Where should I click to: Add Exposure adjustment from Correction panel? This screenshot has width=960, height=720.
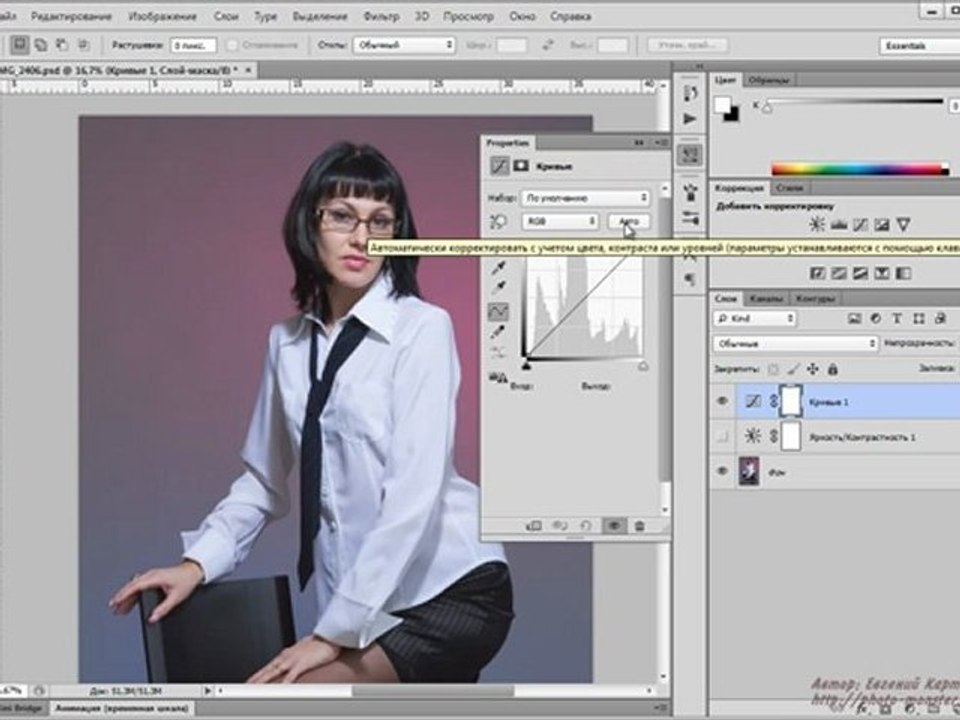tap(882, 225)
